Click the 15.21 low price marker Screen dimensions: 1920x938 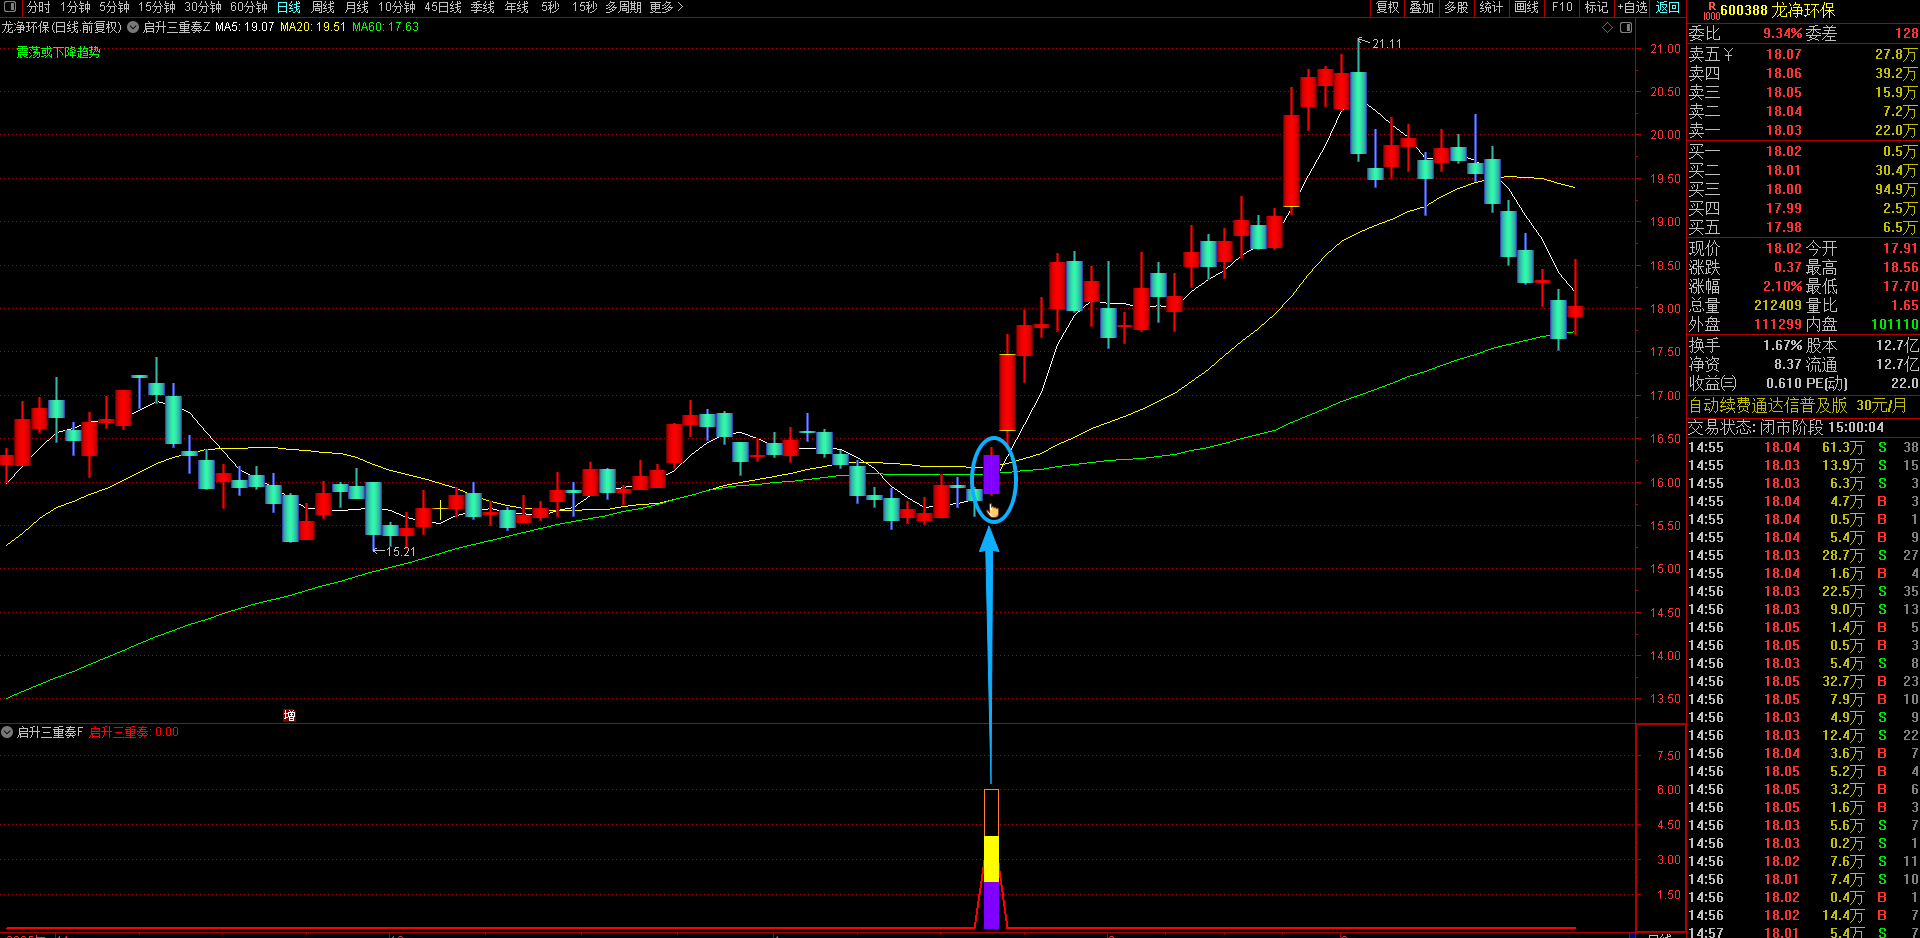(400, 551)
